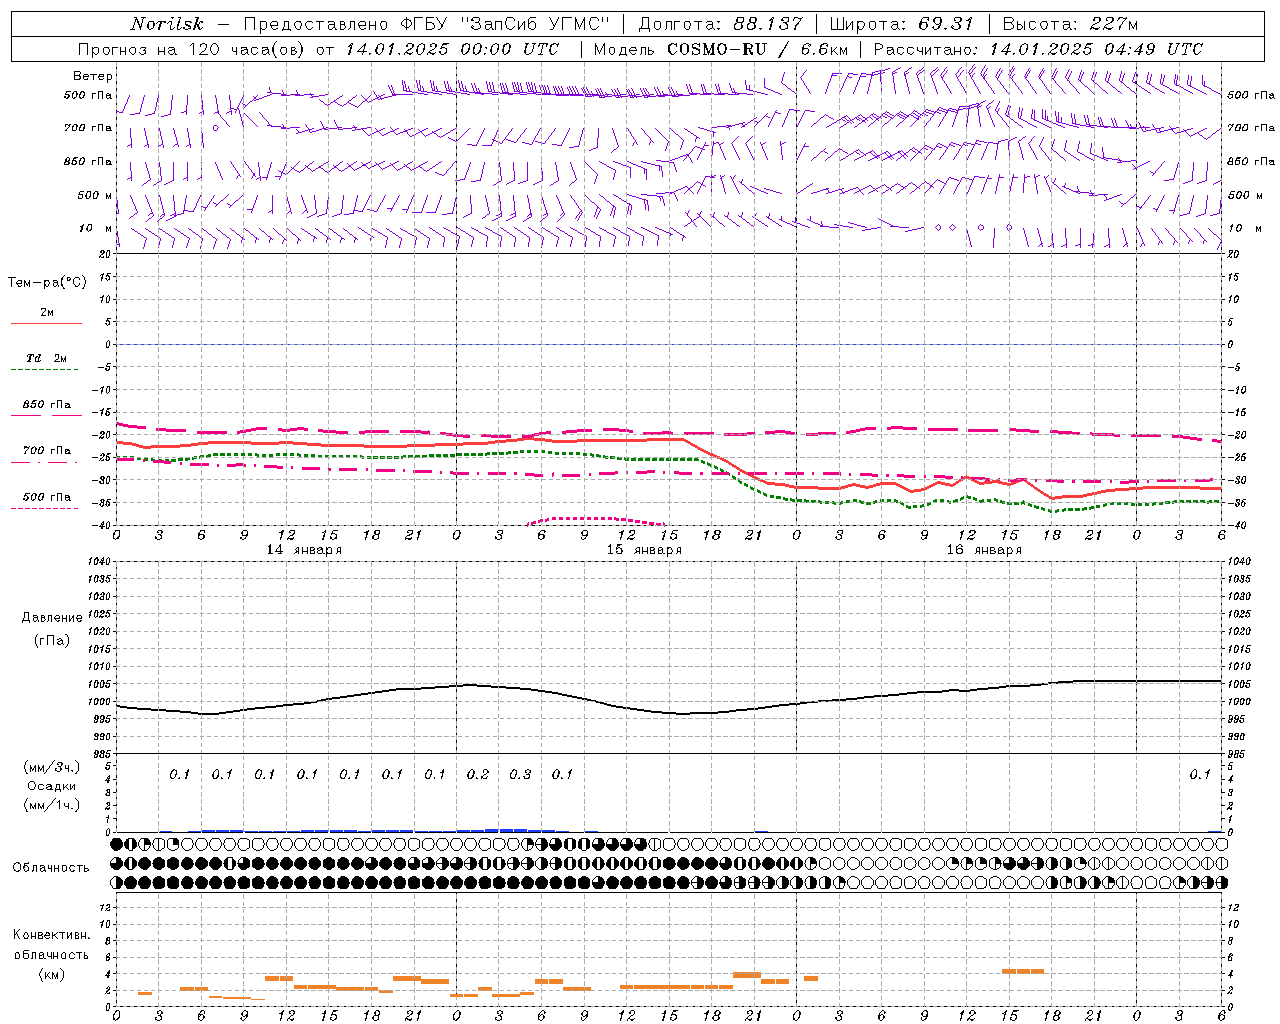Click the "(км)" unit under convective cloudiness
1280x1024 pixels.
pyautogui.click(x=52, y=974)
